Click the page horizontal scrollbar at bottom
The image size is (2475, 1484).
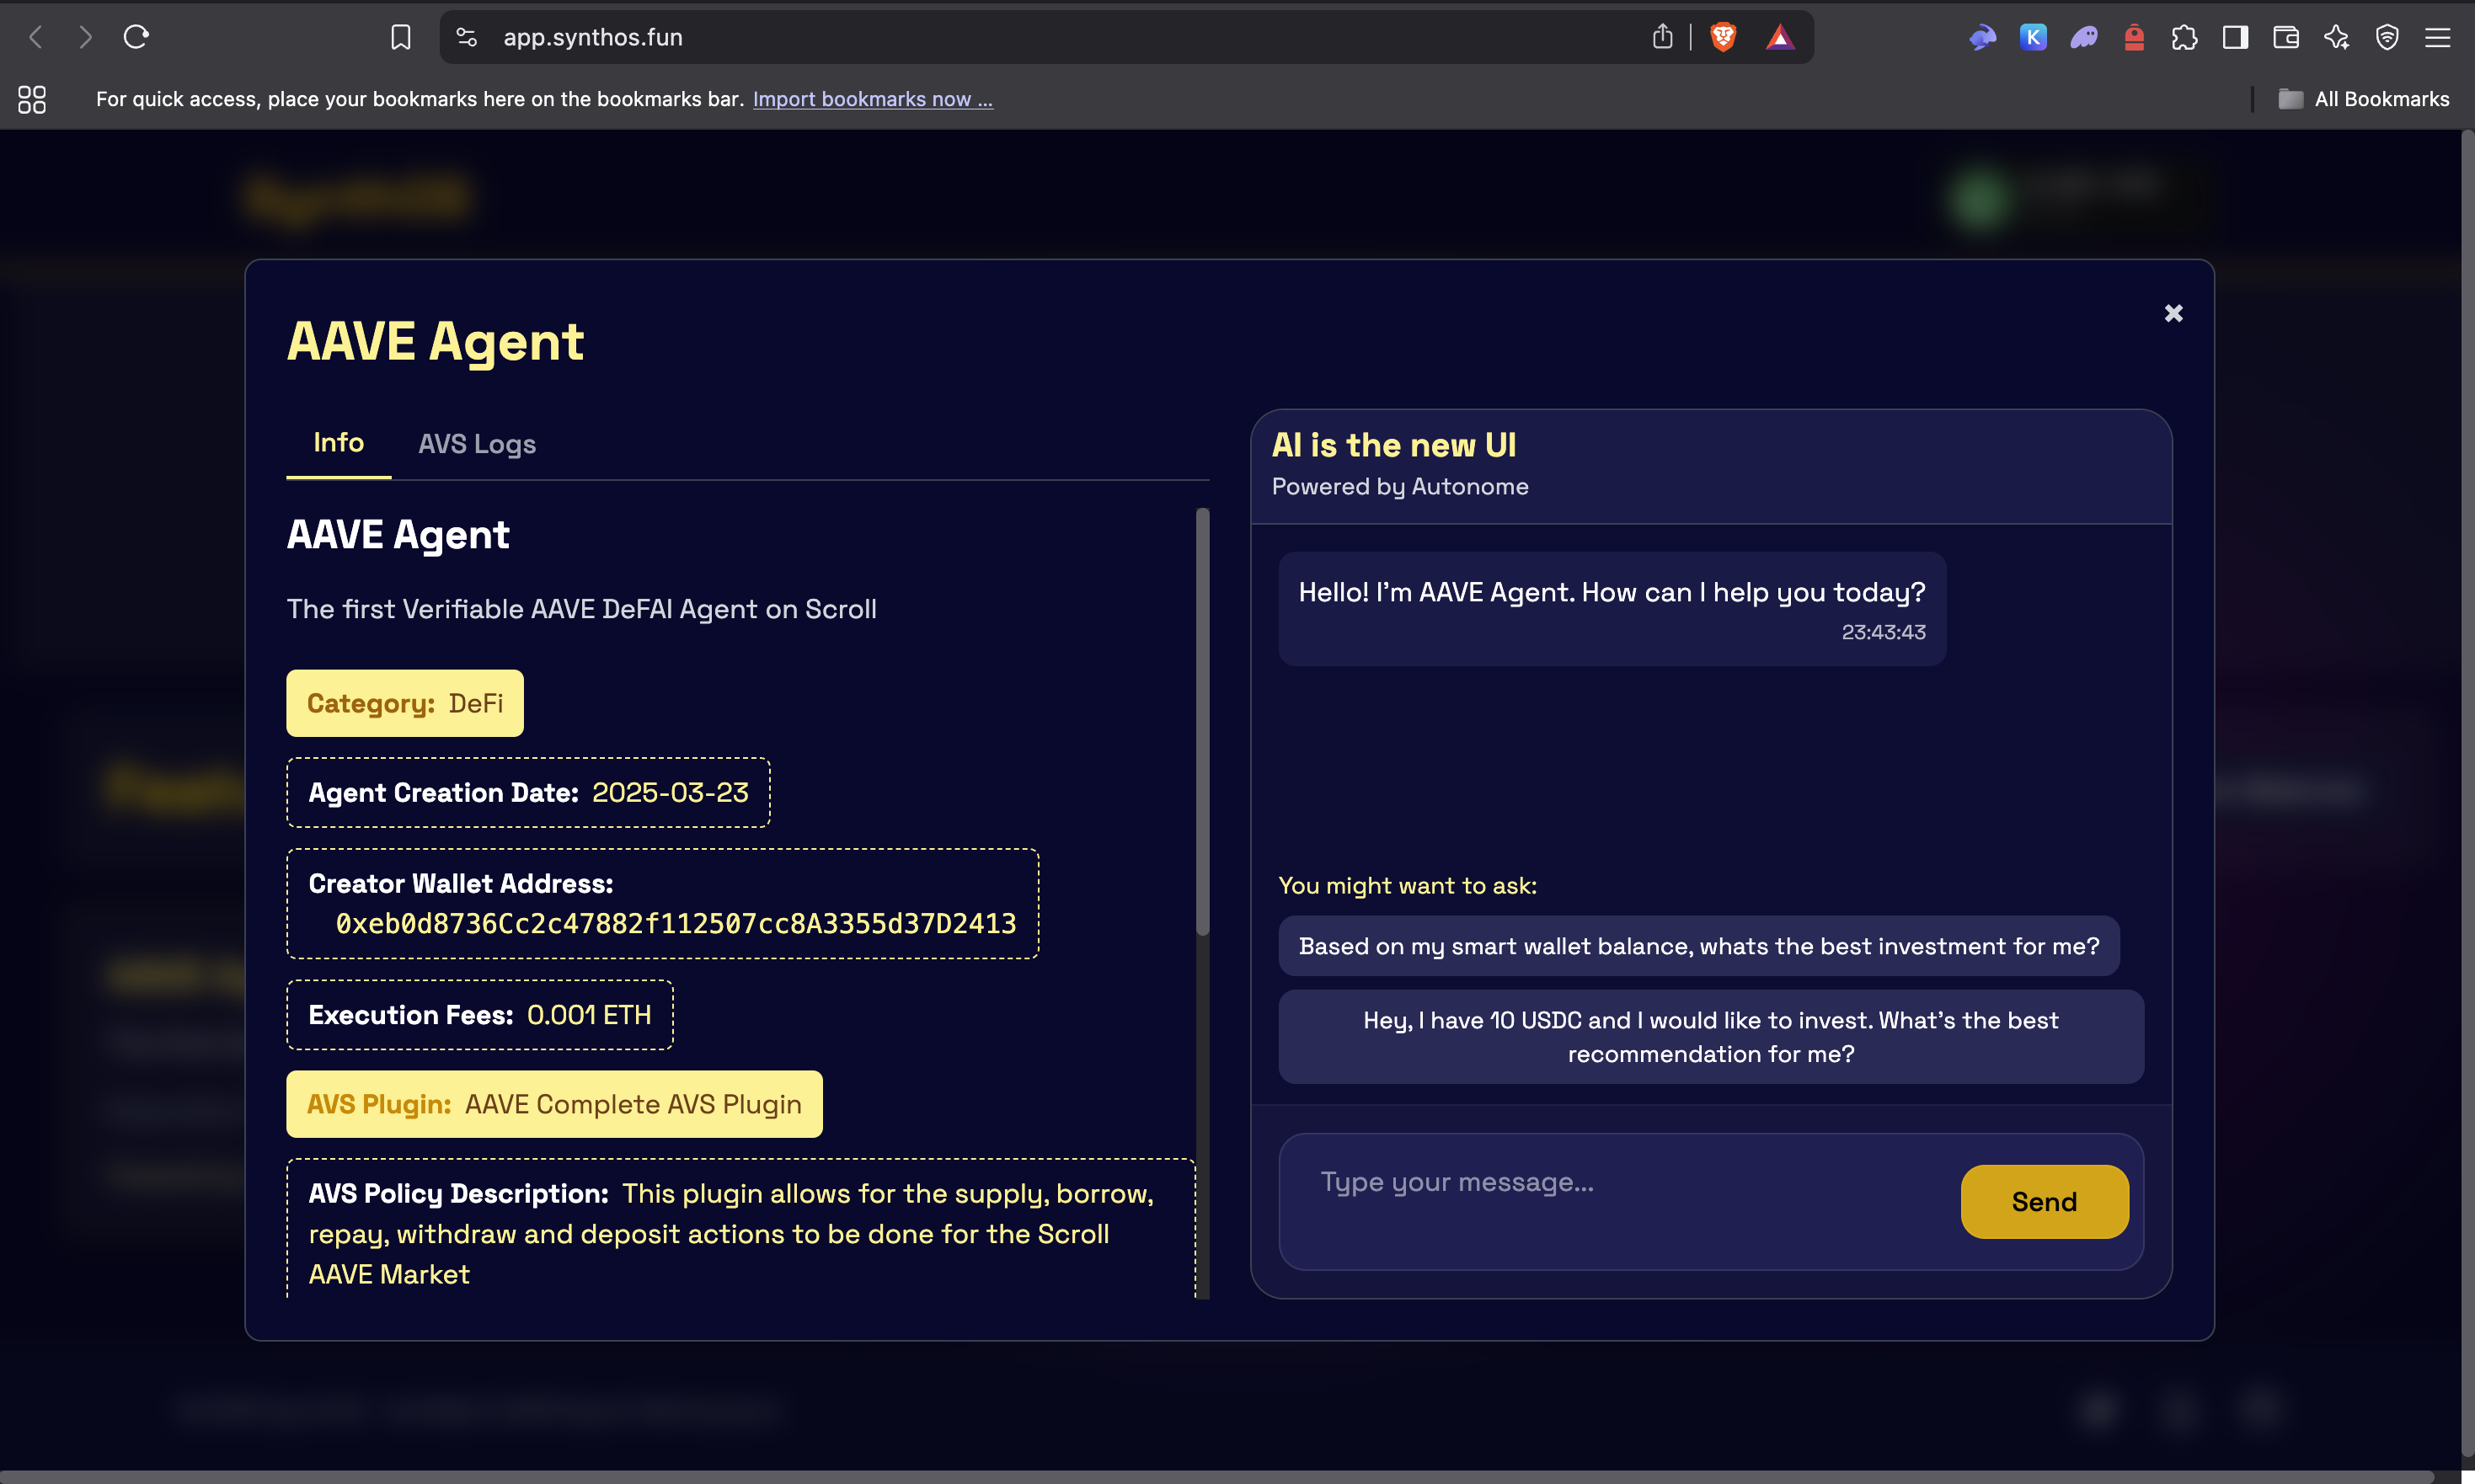point(1220,1477)
